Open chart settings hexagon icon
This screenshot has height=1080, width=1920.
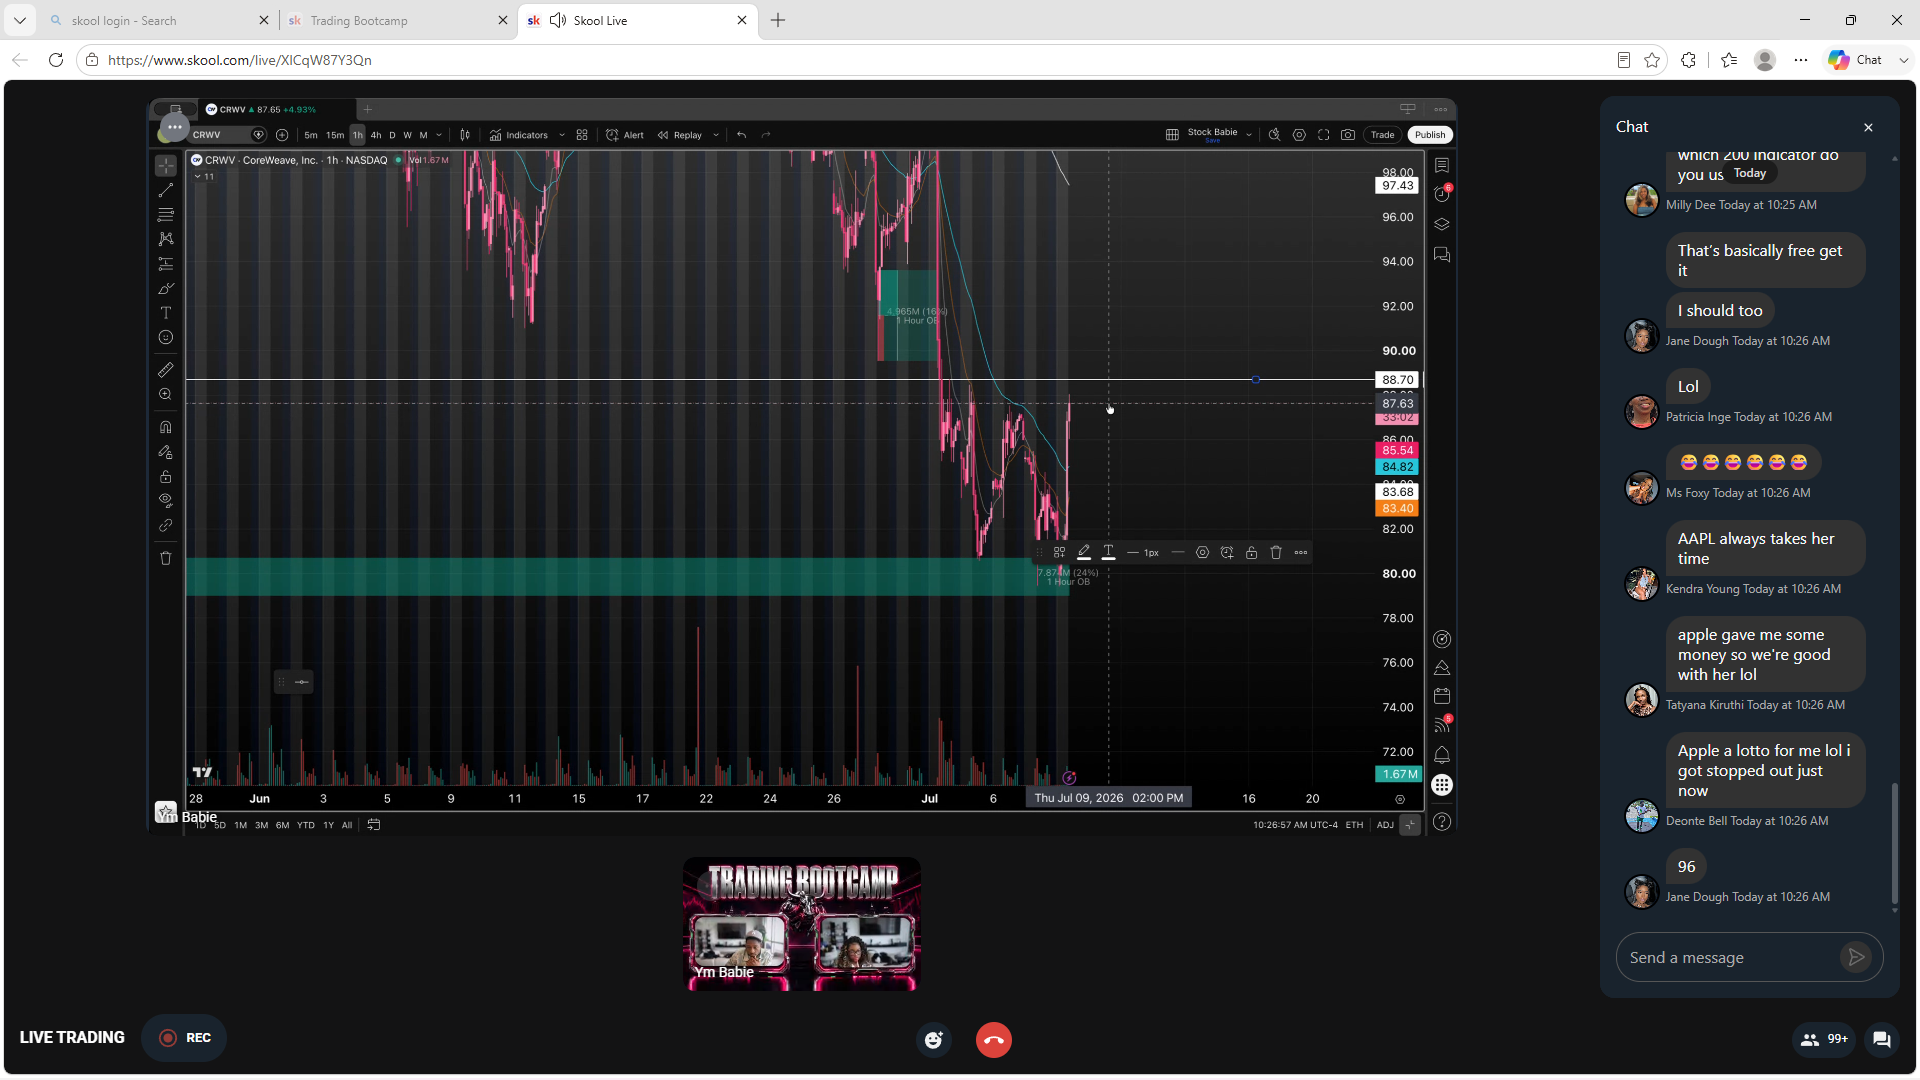(1299, 135)
